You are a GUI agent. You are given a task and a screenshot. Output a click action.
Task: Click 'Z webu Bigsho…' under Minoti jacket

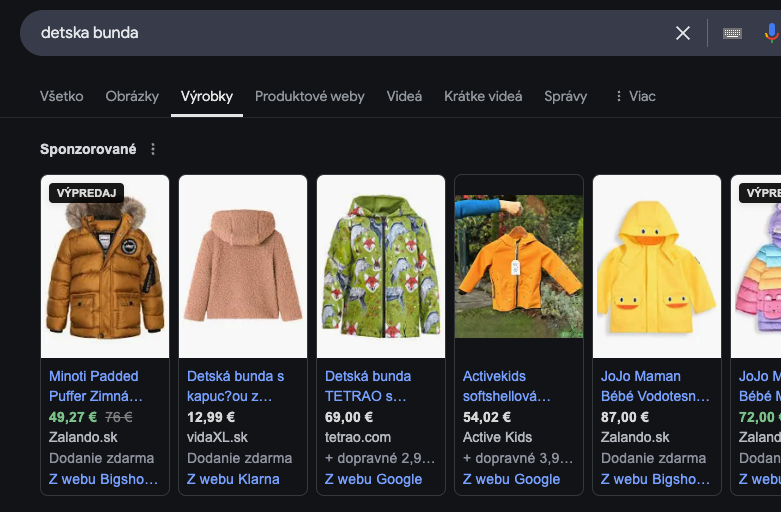tap(103, 479)
